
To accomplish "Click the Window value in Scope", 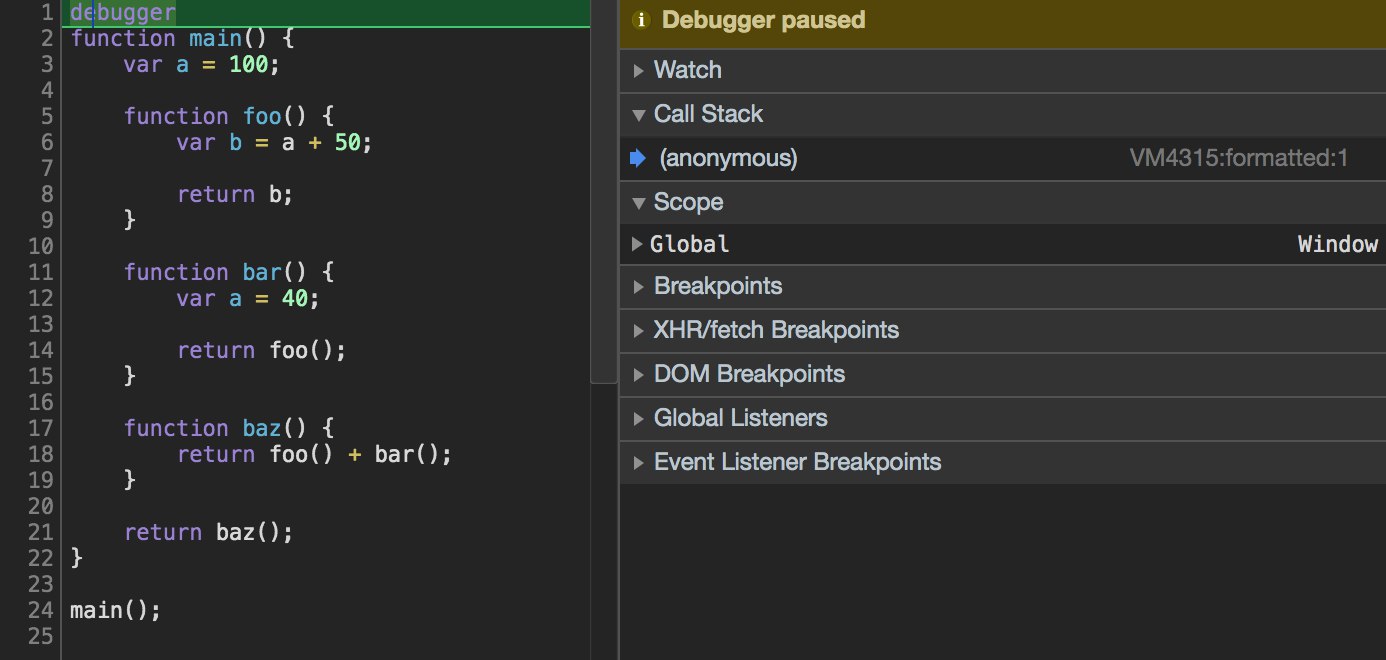I will pyautogui.click(x=1337, y=244).
